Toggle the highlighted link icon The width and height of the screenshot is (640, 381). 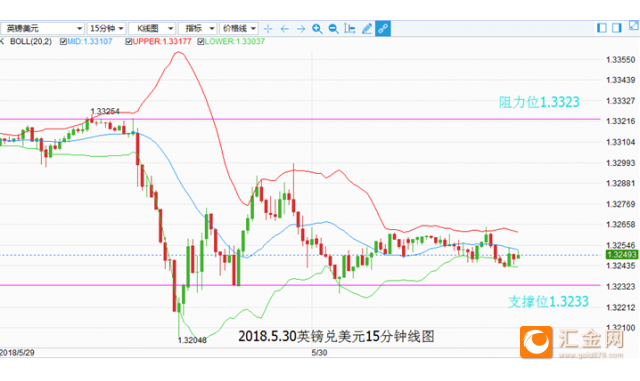click(x=383, y=28)
